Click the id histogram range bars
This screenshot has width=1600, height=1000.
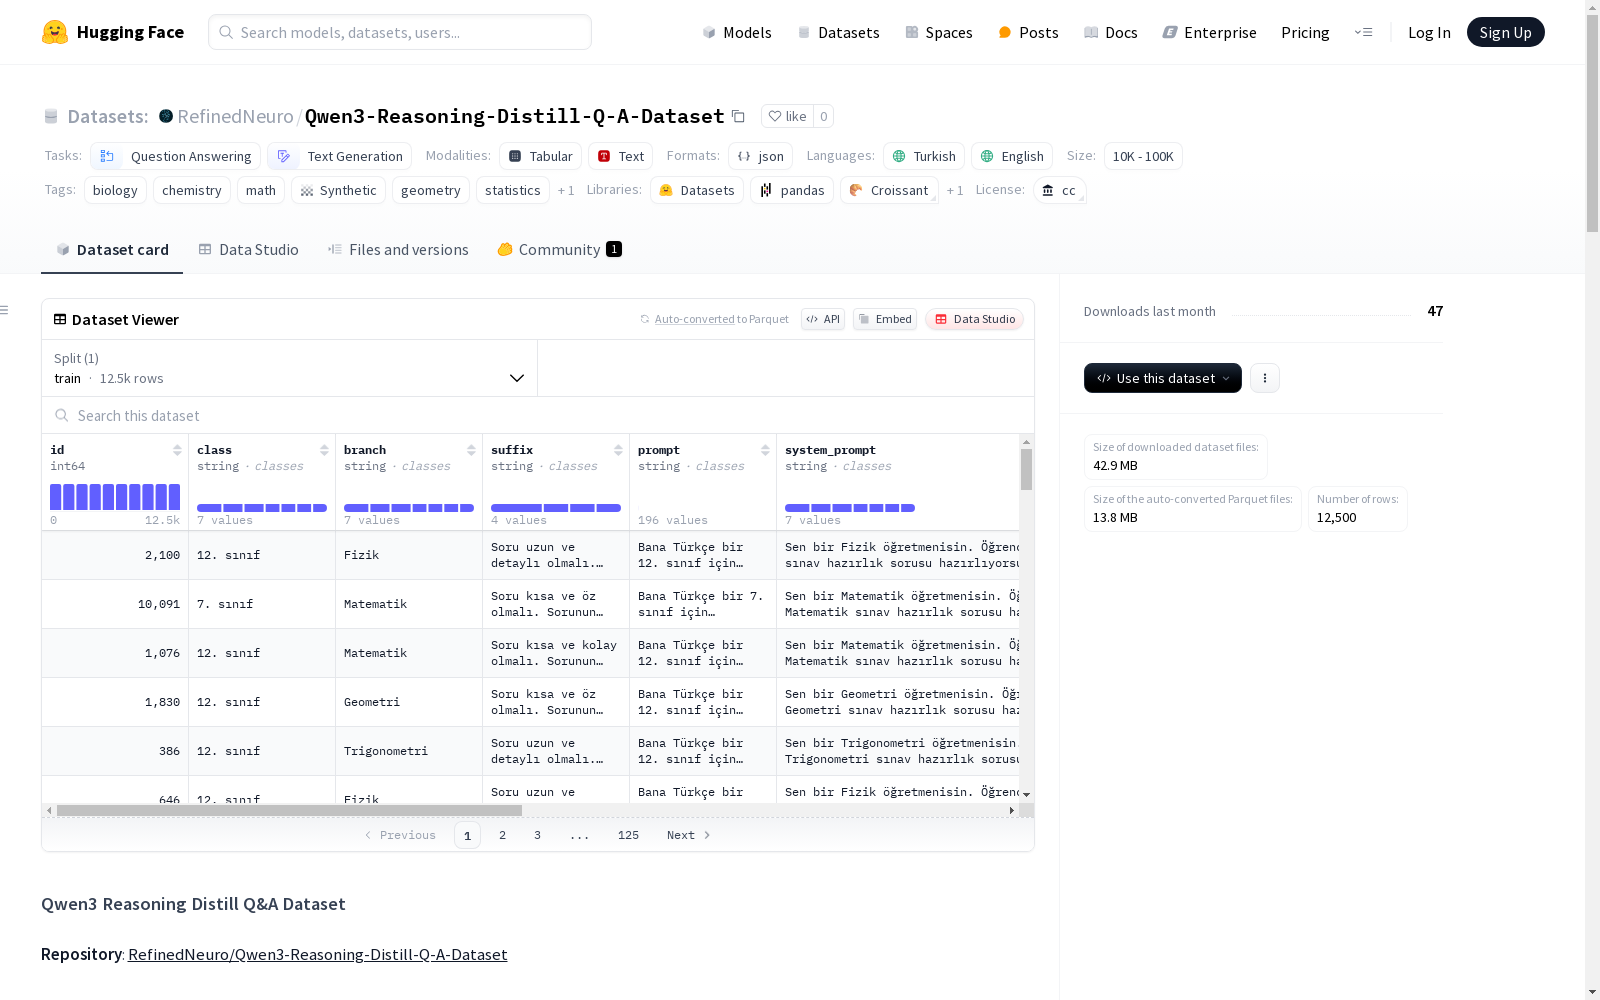point(115,497)
